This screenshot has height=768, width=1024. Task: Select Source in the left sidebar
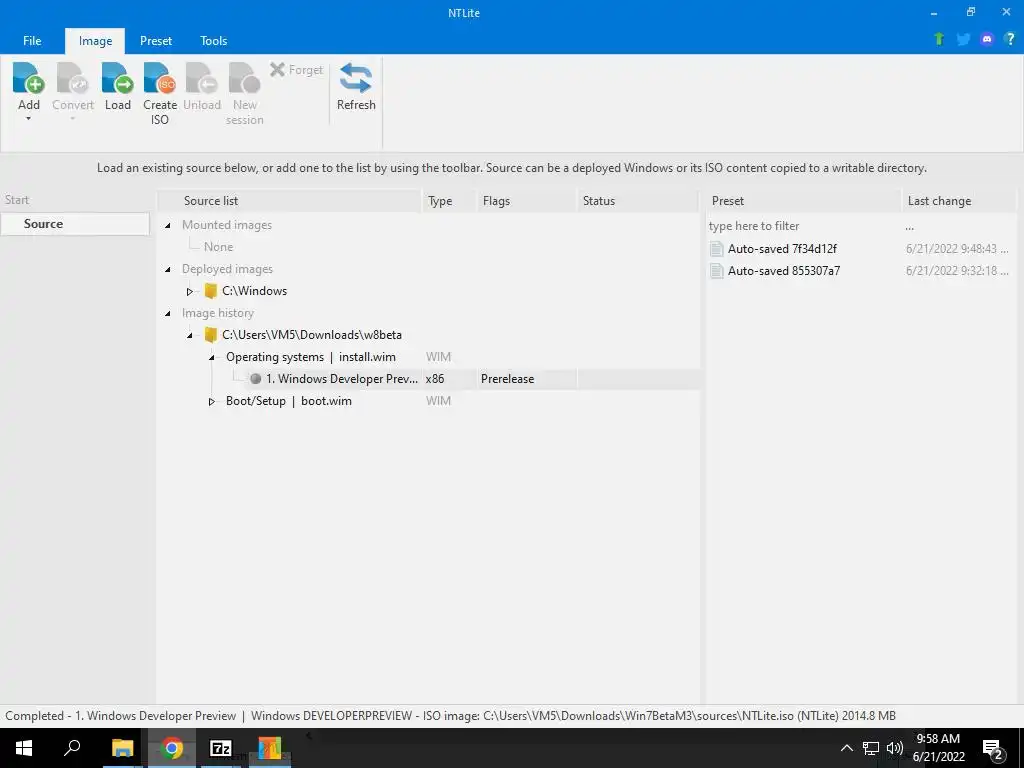[x=75, y=223]
